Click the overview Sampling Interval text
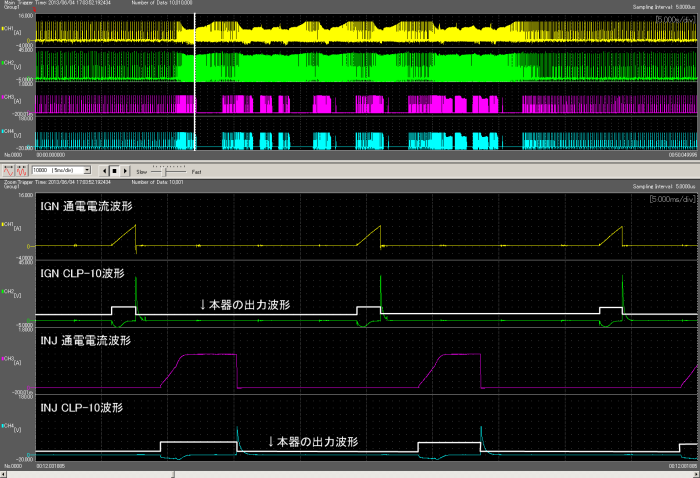Screen dimensions: 700x478 [664, 7]
